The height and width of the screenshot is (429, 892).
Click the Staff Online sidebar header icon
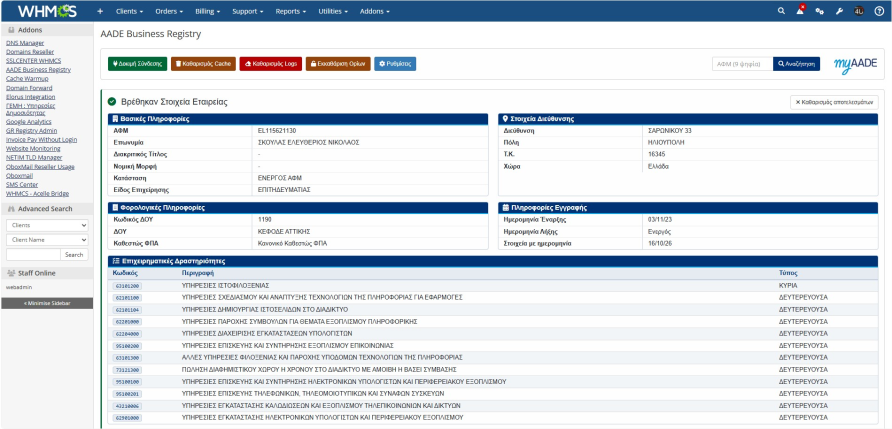click(x=11, y=273)
